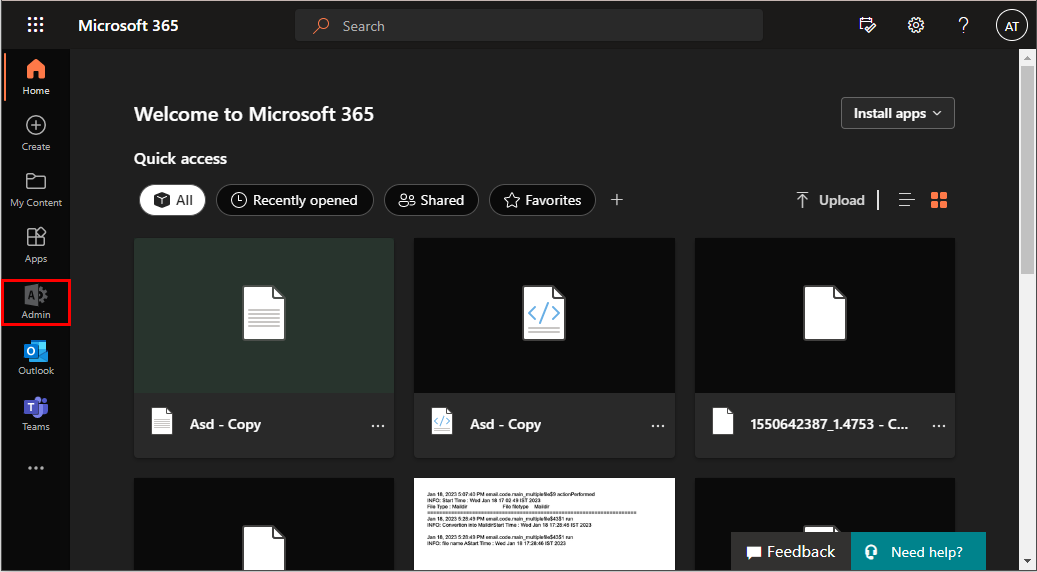
Task: Open Apps in the sidebar
Action: coord(36,246)
